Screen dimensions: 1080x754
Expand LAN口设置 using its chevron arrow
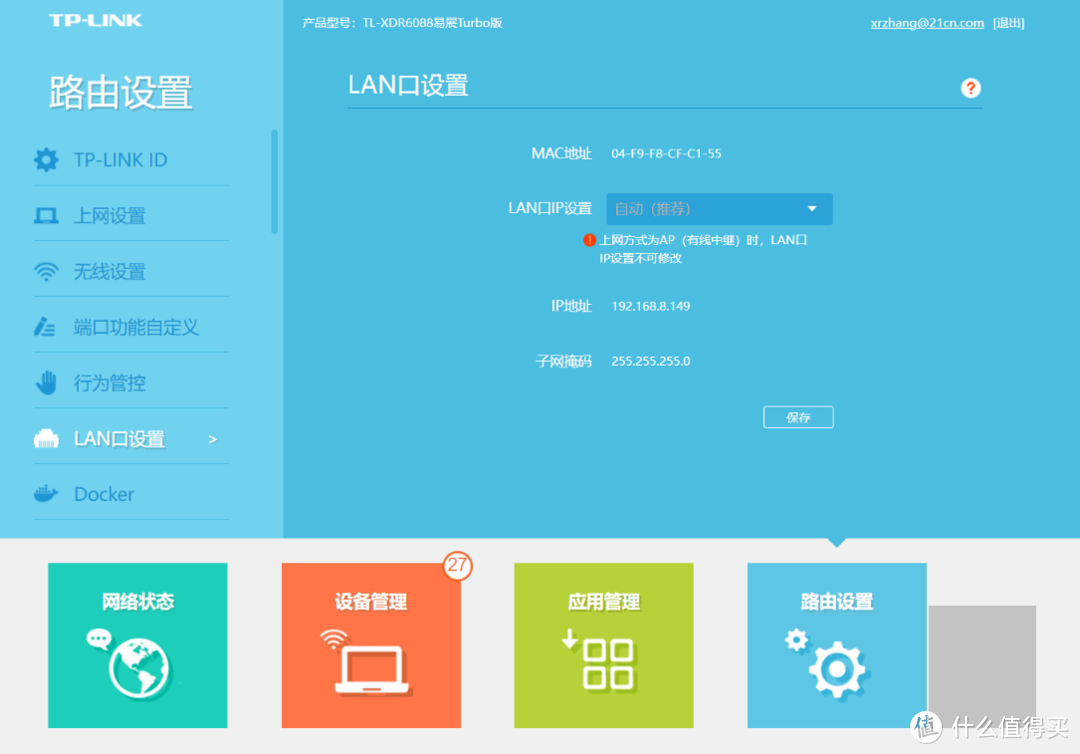211,438
